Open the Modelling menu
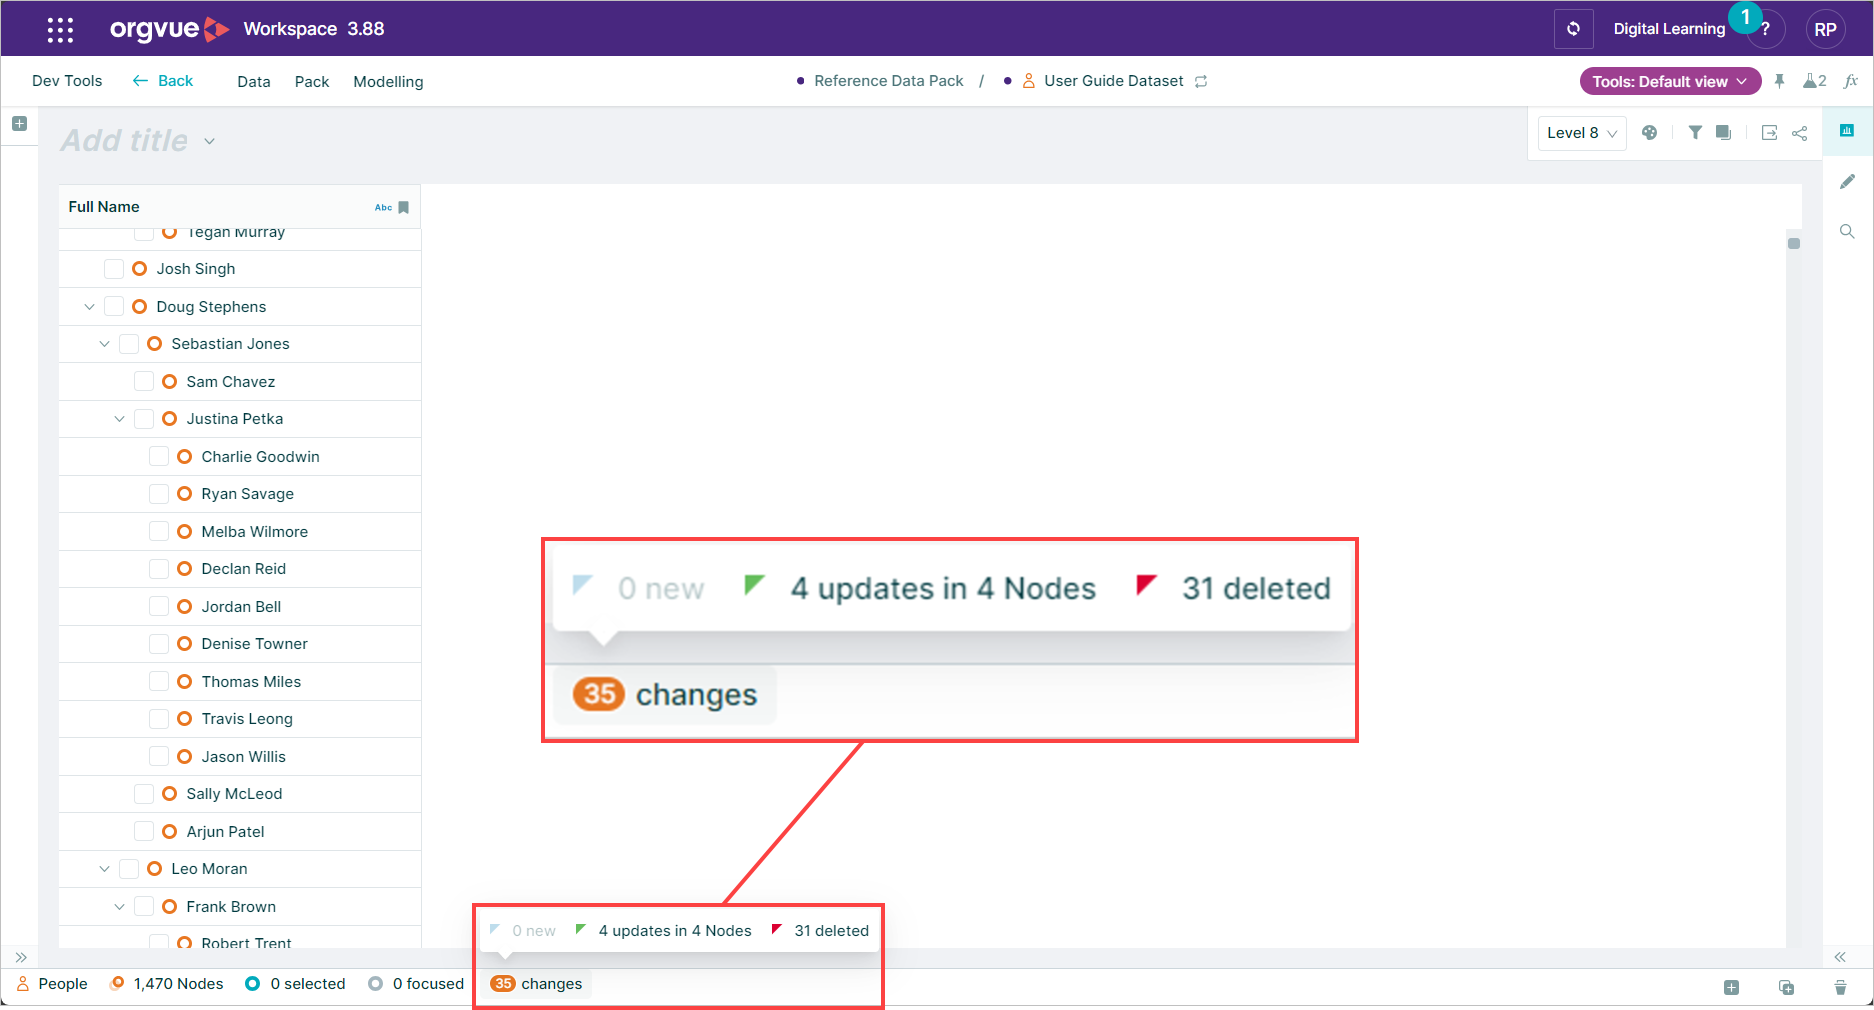The height and width of the screenshot is (1010, 1874). point(388,82)
